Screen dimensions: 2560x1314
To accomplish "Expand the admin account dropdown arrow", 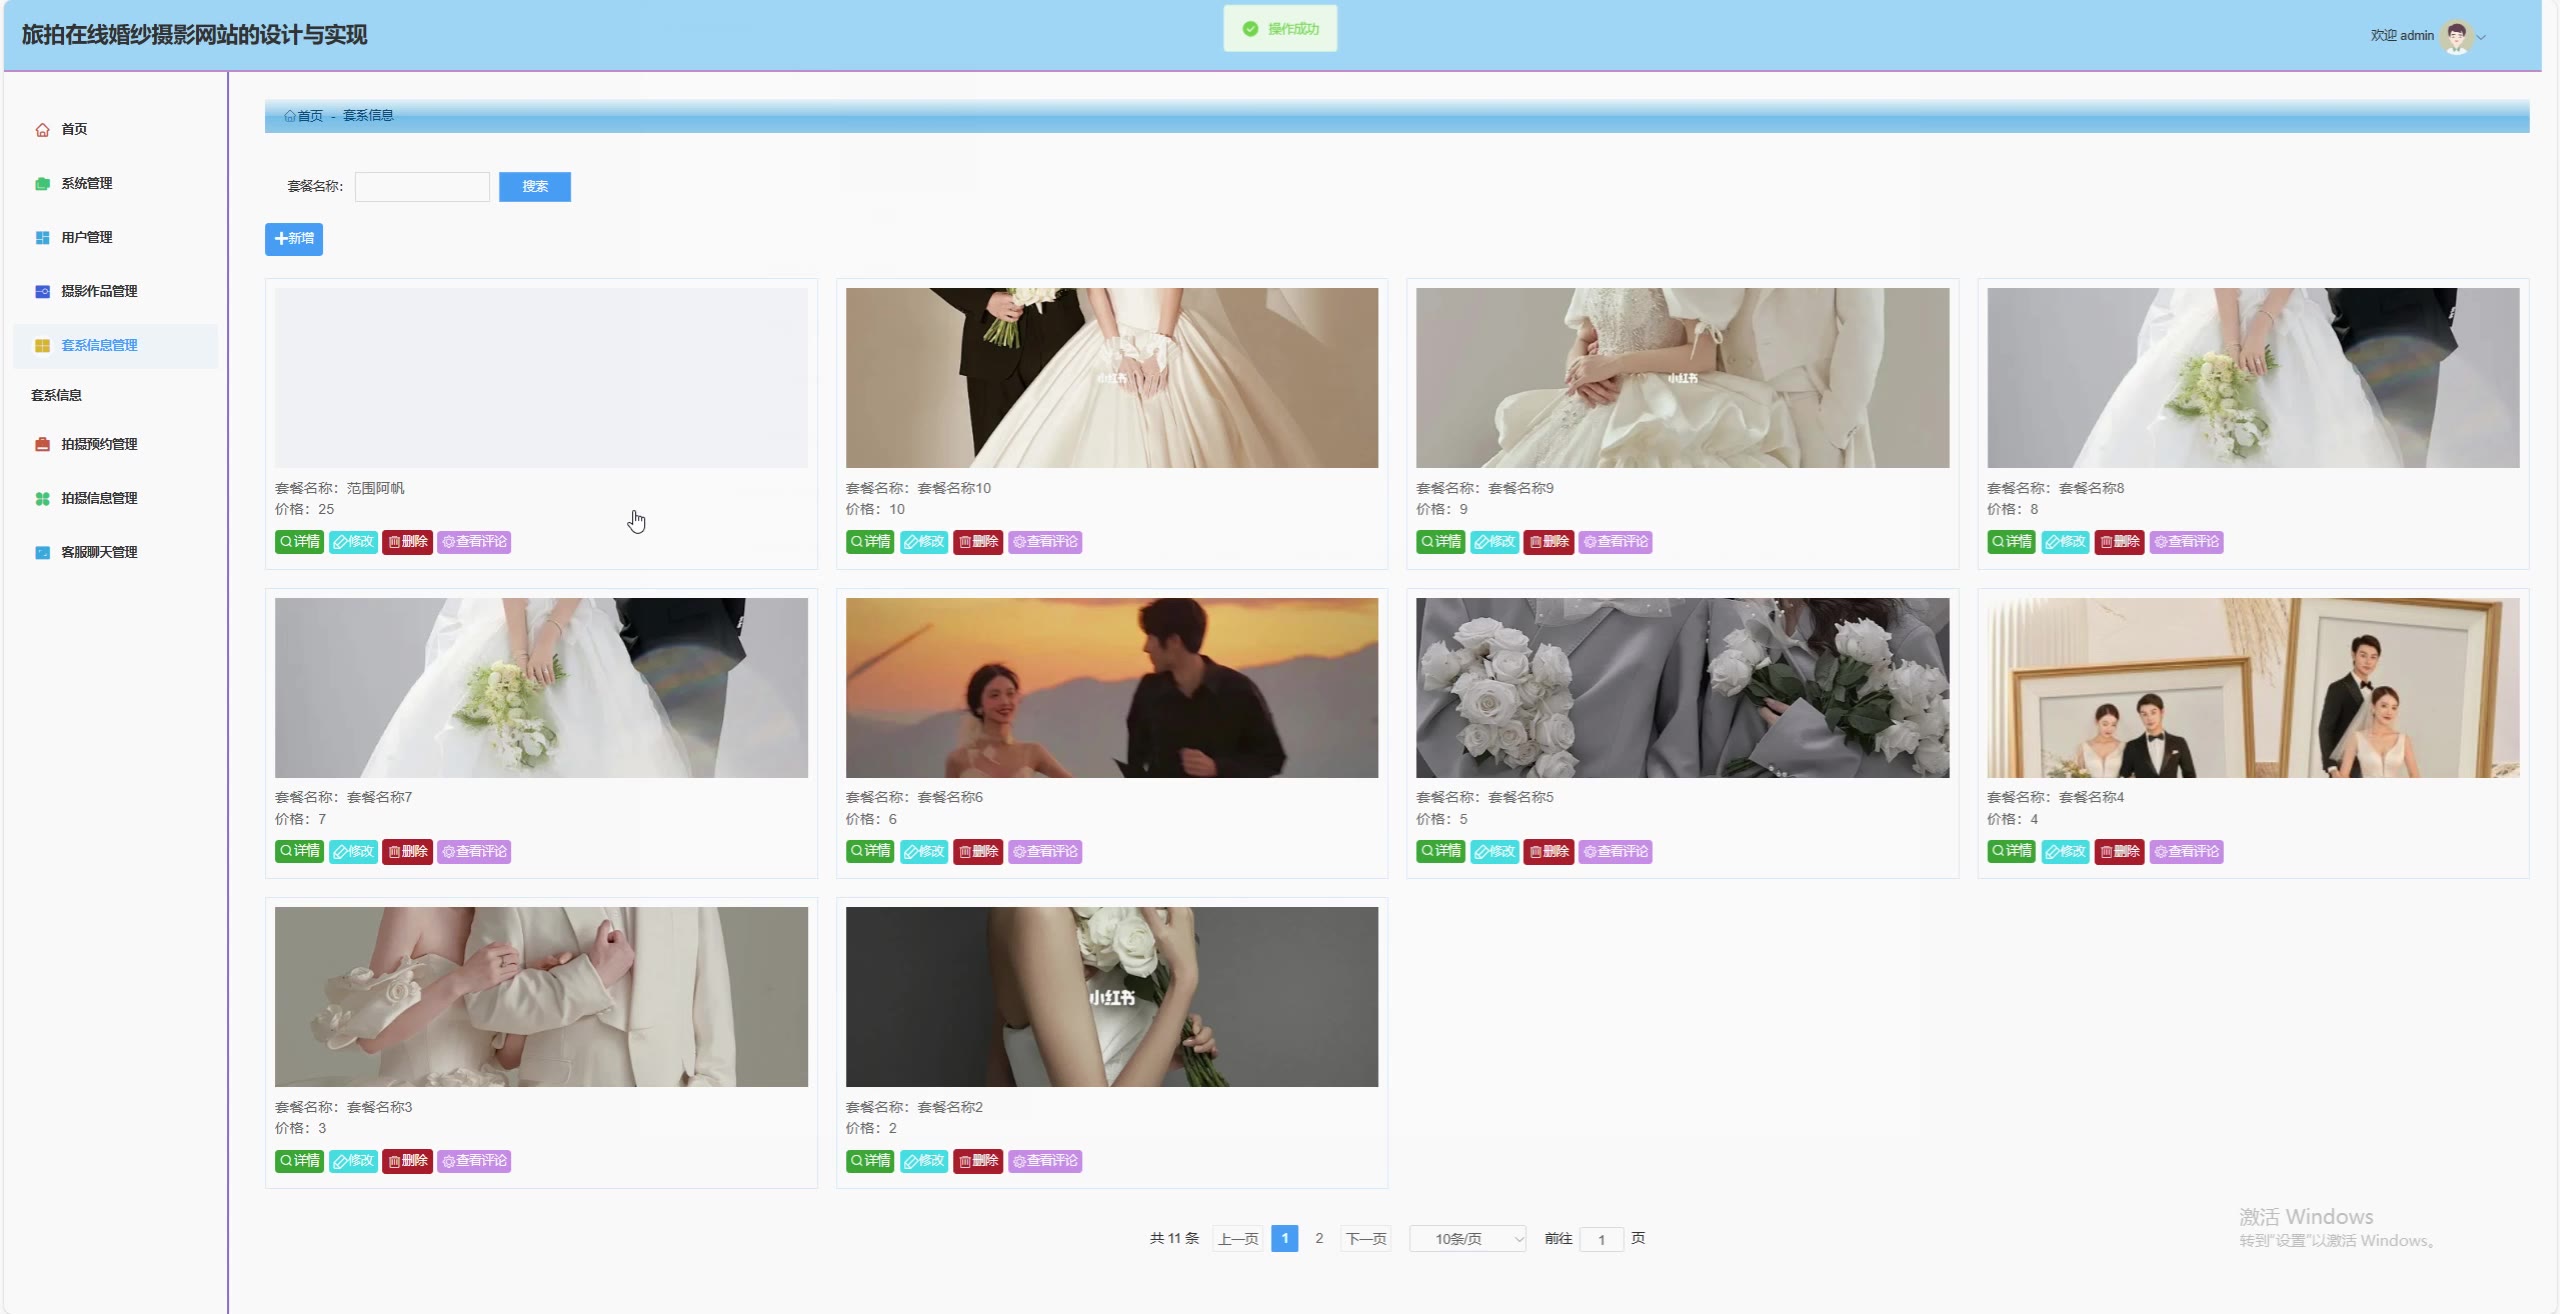I will point(2481,37).
